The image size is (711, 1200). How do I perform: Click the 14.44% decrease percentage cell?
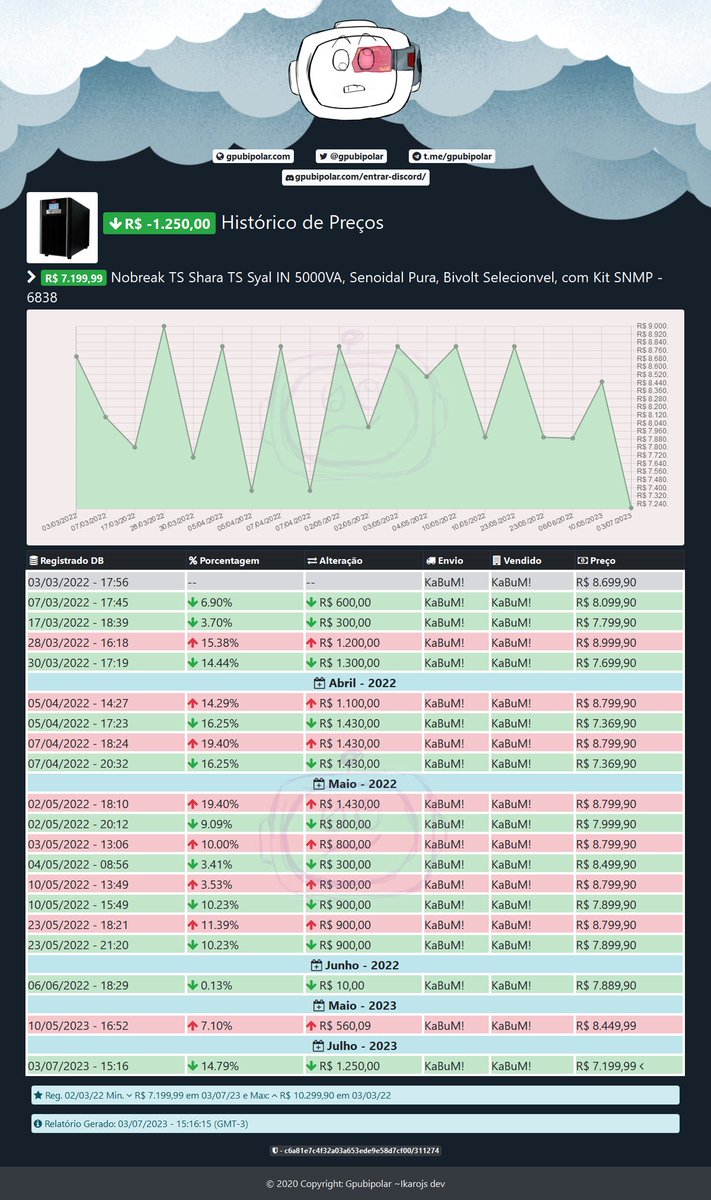tap(244, 662)
